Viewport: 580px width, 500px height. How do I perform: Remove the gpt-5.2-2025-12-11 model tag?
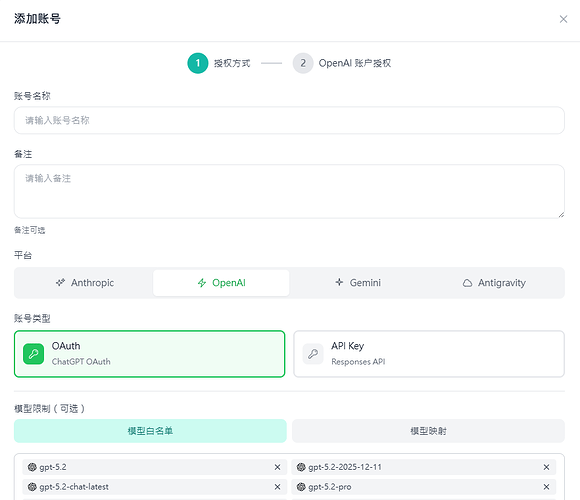[546, 467]
